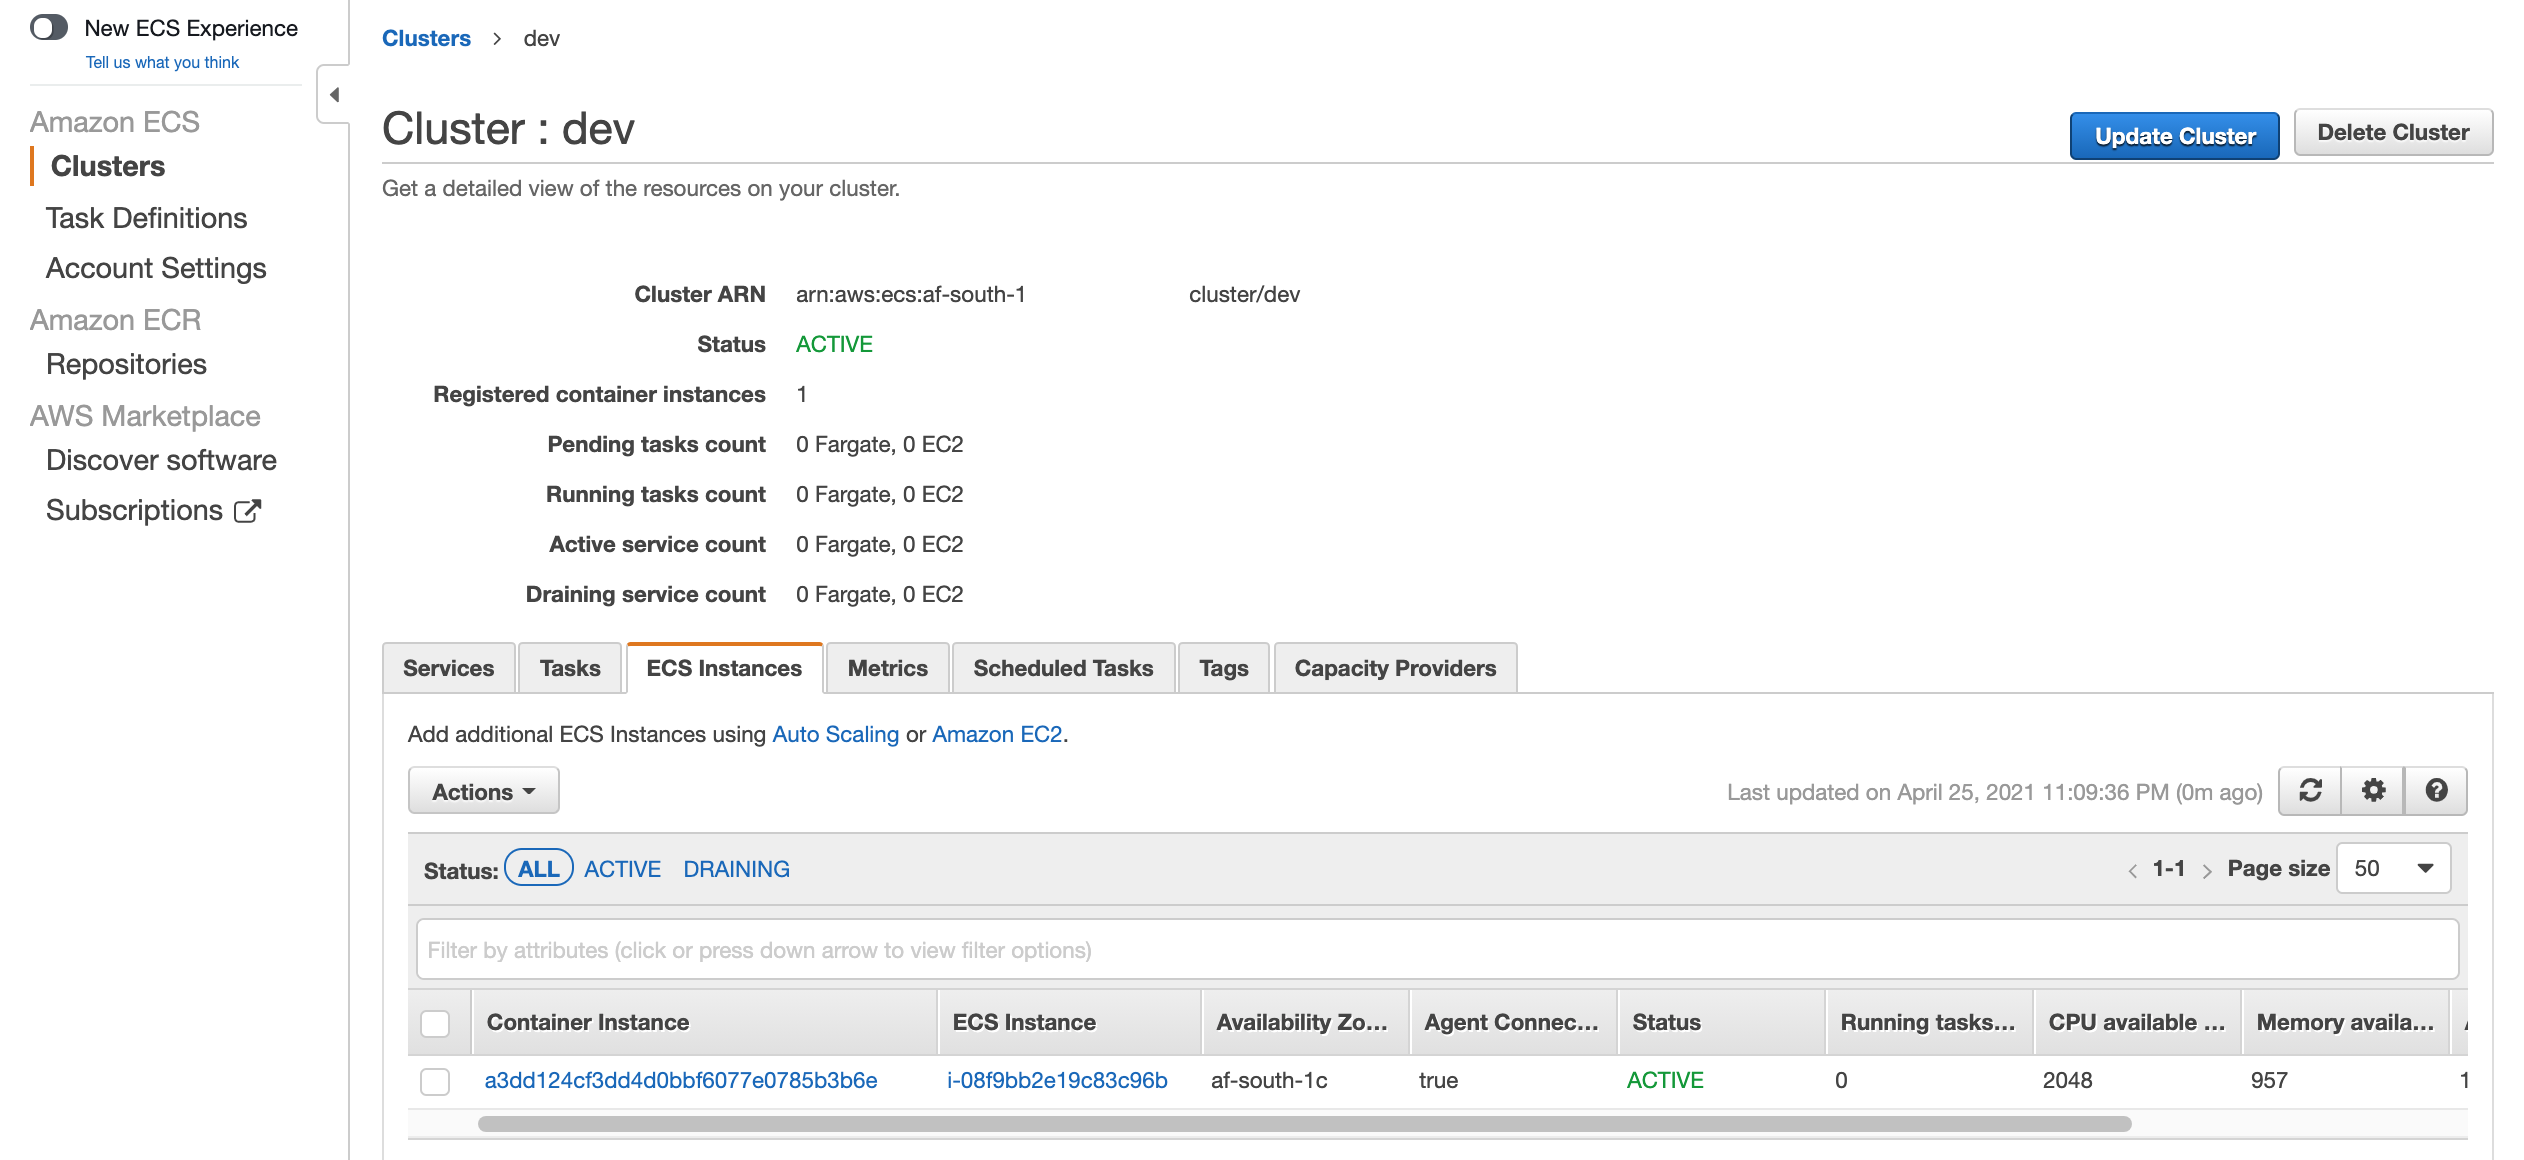2524x1160 pixels.
Task: Open the Clusters breadcrumb link
Action: (426, 38)
